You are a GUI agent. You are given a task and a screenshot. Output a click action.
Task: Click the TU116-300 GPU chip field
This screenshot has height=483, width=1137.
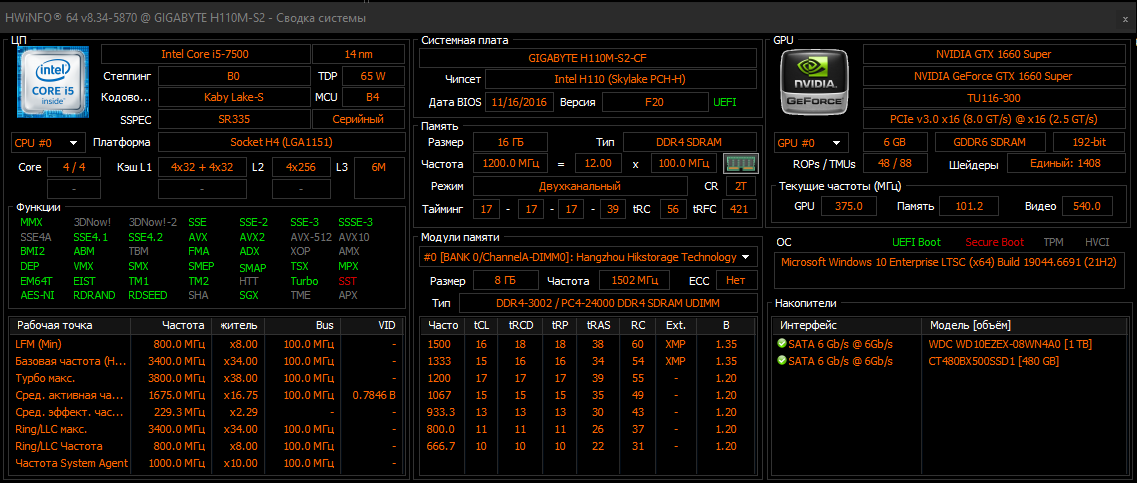(x=993, y=97)
